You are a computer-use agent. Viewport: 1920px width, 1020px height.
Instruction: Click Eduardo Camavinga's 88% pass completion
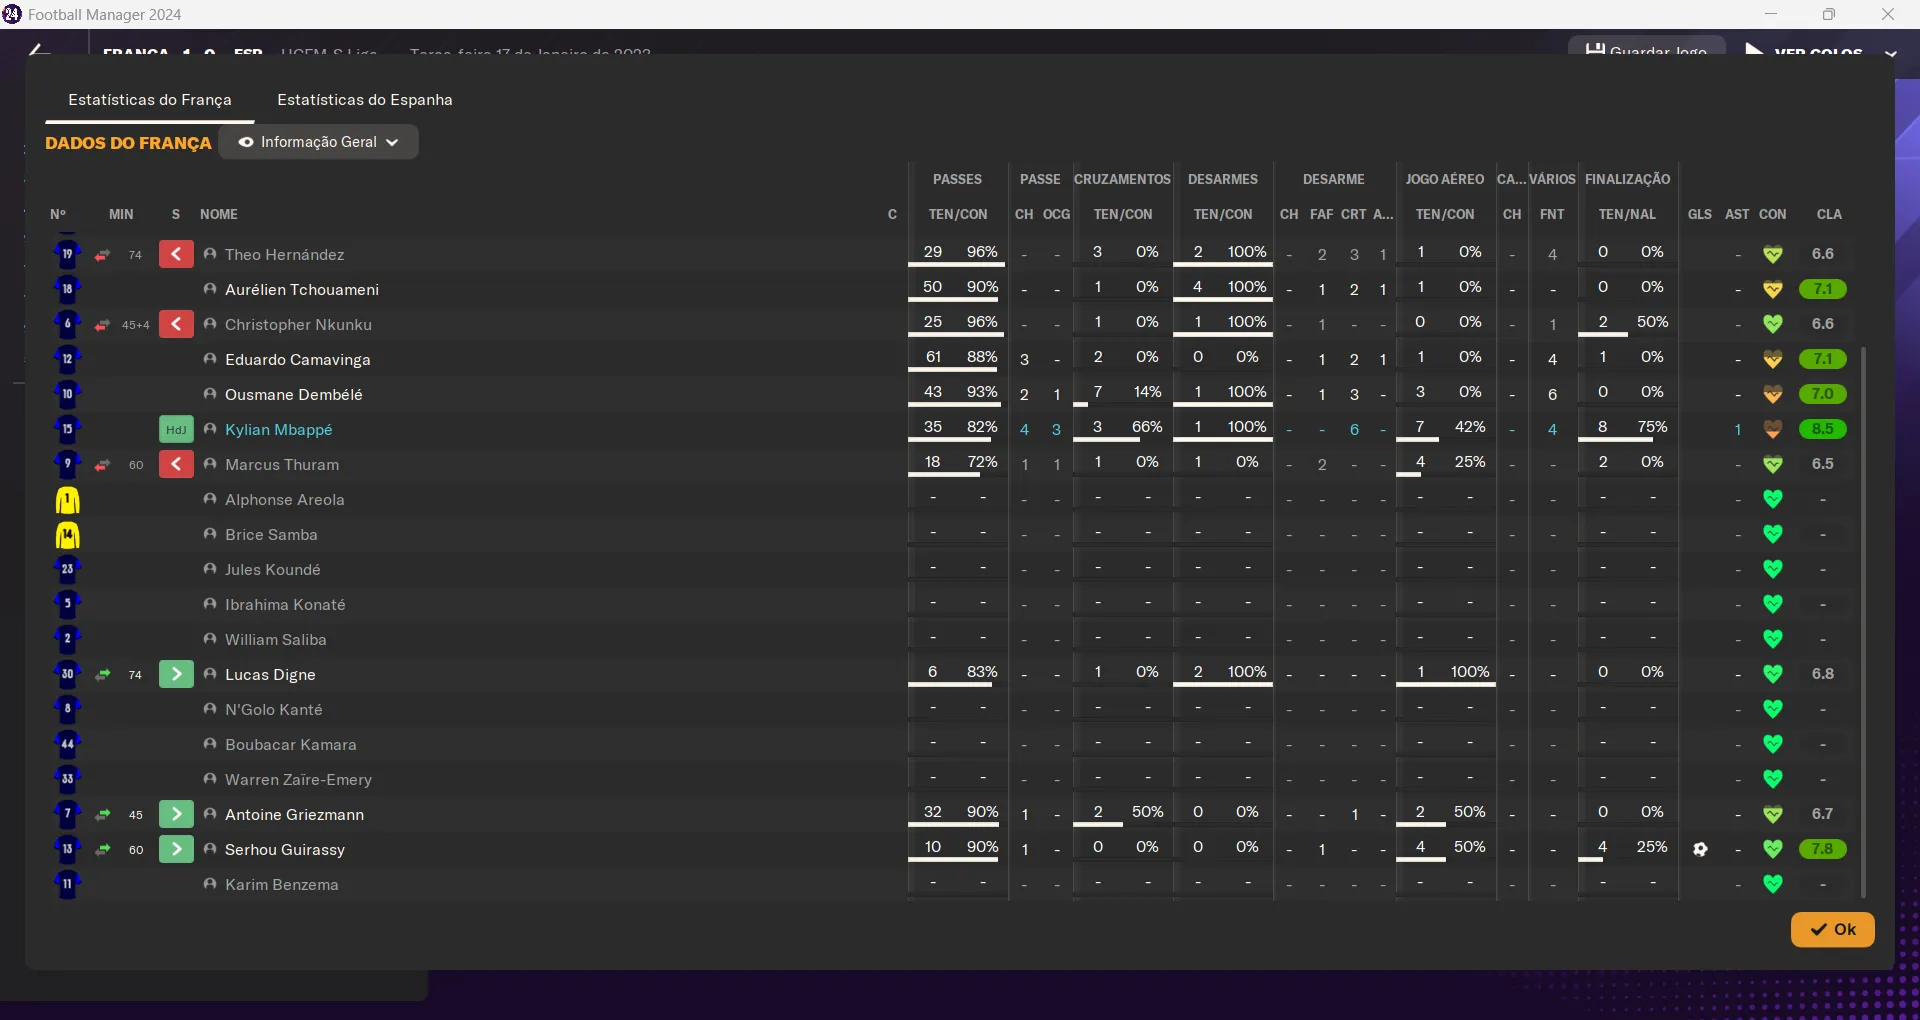pyautogui.click(x=982, y=357)
